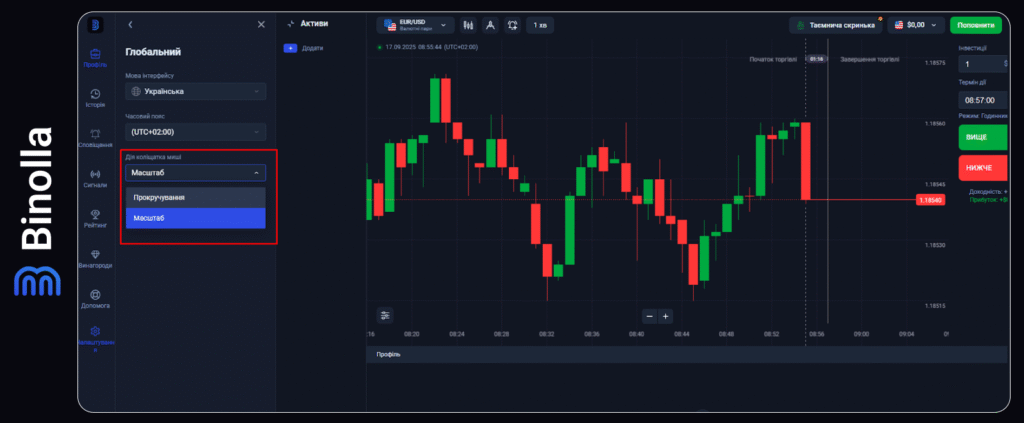Image resolution: width=1024 pixels, height=423 pixels.
Task: Open chart settings sliders icon
Action: tap(385, 315)
